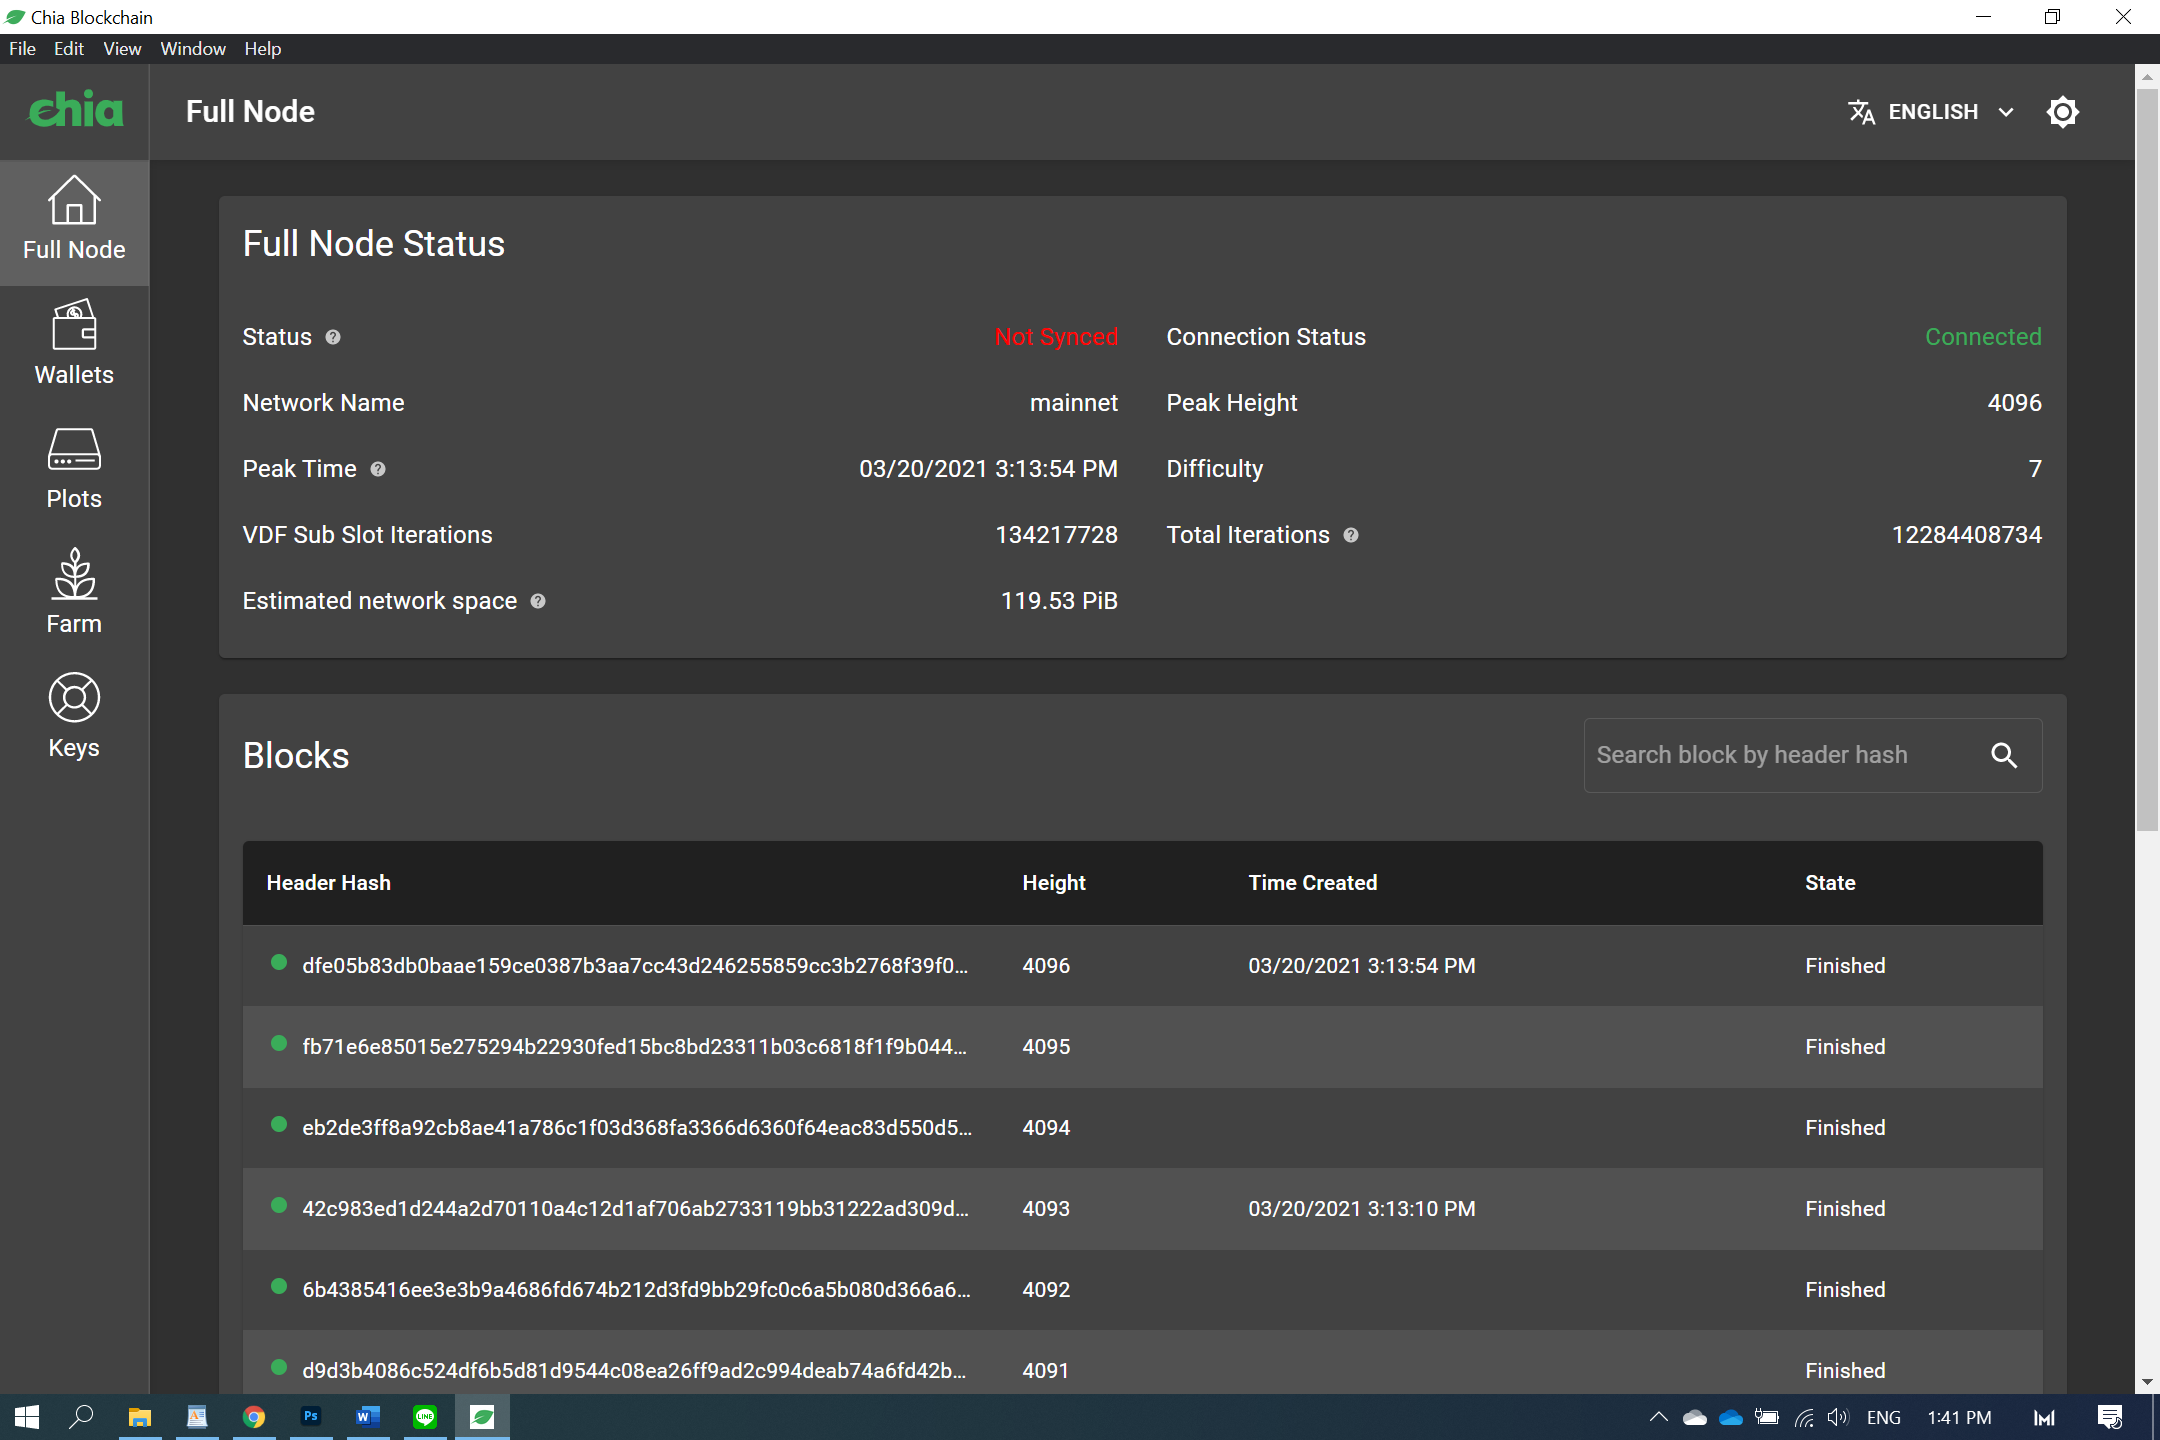Open the Windows Start menu
Screen dimensions: 2160x1440
coord(27,1418)
